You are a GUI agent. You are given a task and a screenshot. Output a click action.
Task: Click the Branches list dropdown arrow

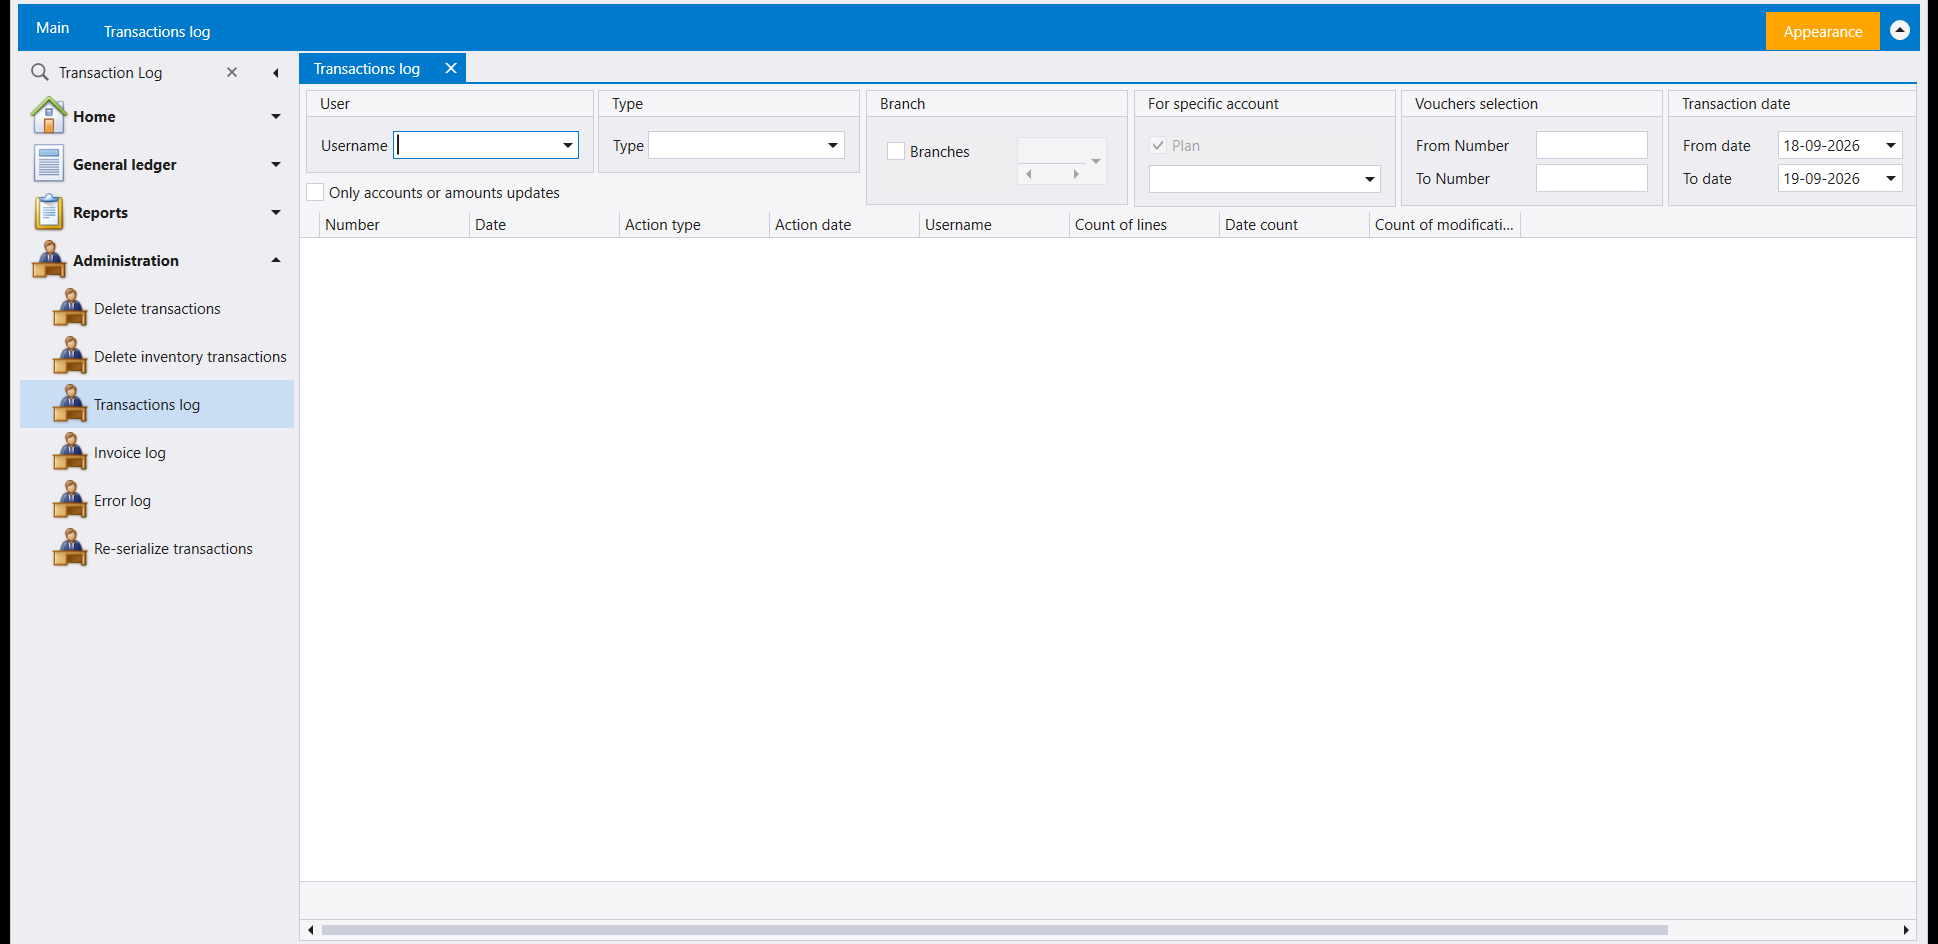1096,161
